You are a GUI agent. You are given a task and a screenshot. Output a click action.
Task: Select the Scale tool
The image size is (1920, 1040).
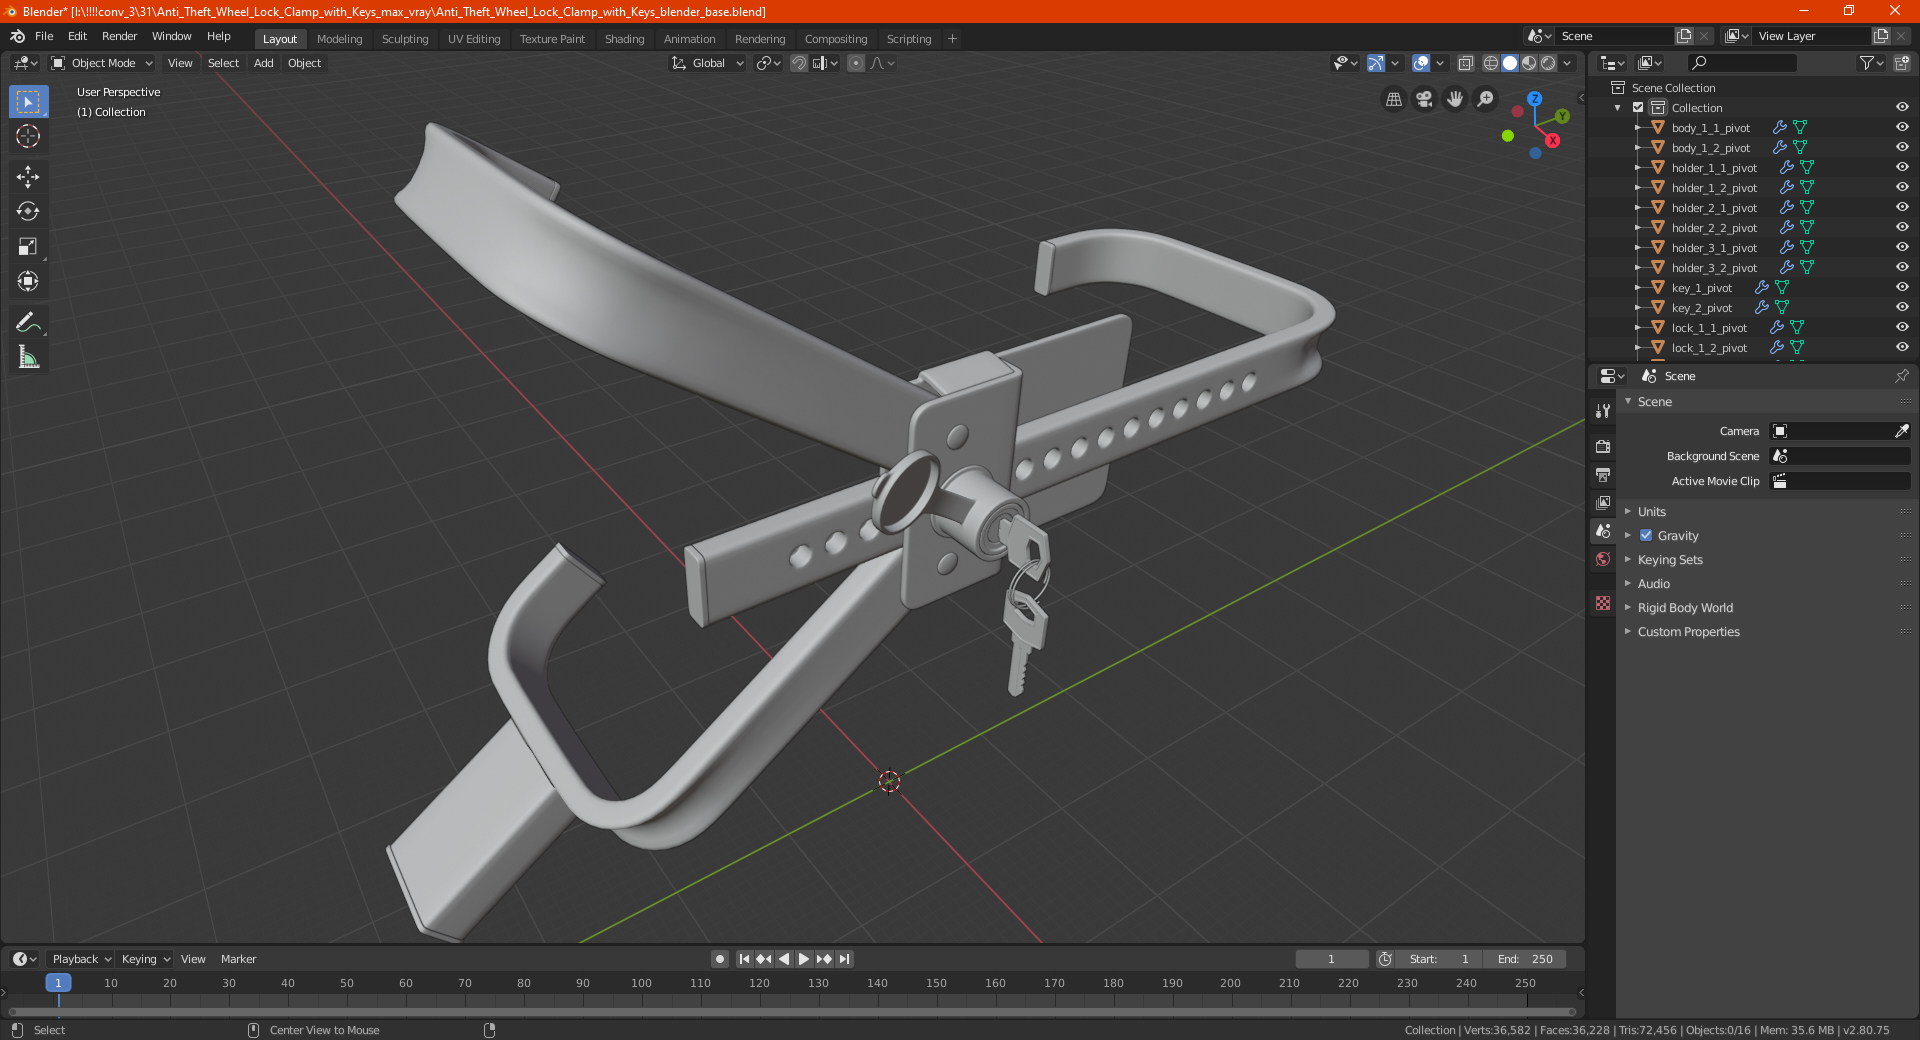(28, 247)
